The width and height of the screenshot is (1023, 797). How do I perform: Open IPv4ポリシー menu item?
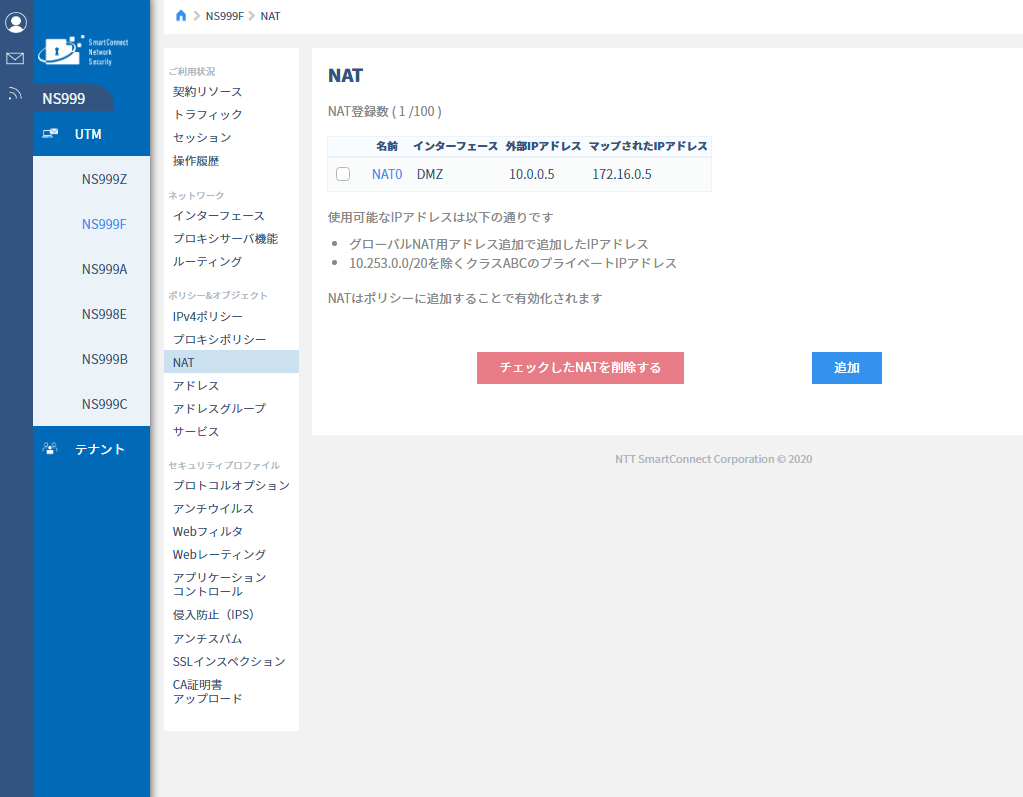[x=207, y=316]
